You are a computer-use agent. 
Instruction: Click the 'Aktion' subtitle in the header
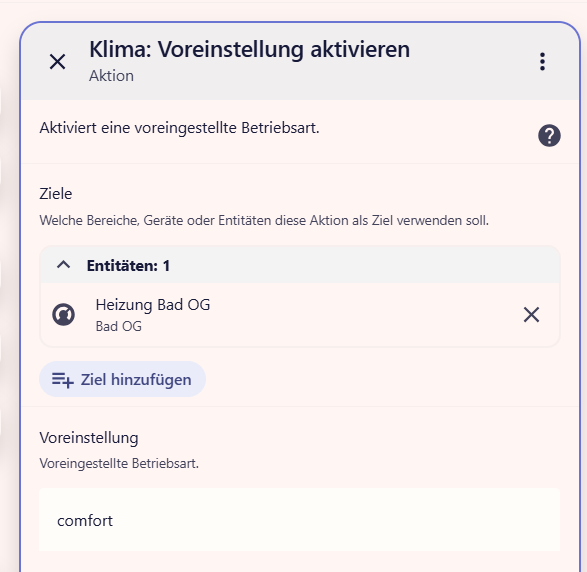(x=111, y=76)
